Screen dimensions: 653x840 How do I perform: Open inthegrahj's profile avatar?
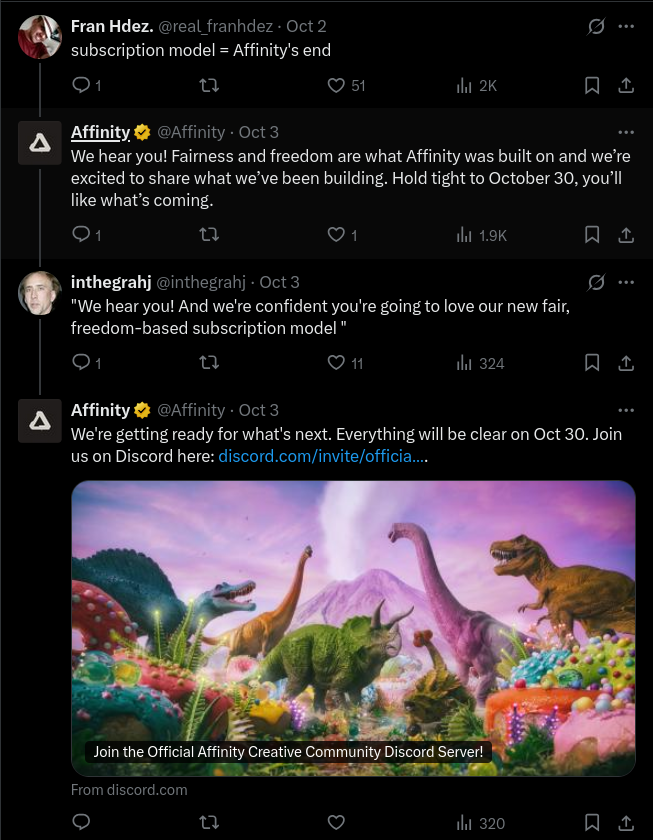[x=40, y=293]
